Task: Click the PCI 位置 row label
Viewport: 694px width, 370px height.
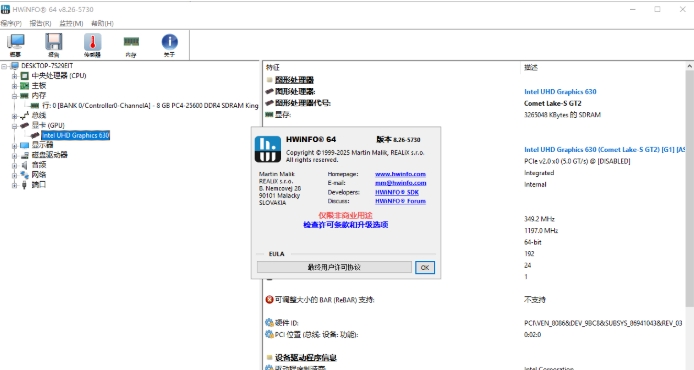Action: pyautogui.click(x=316, y=335)
